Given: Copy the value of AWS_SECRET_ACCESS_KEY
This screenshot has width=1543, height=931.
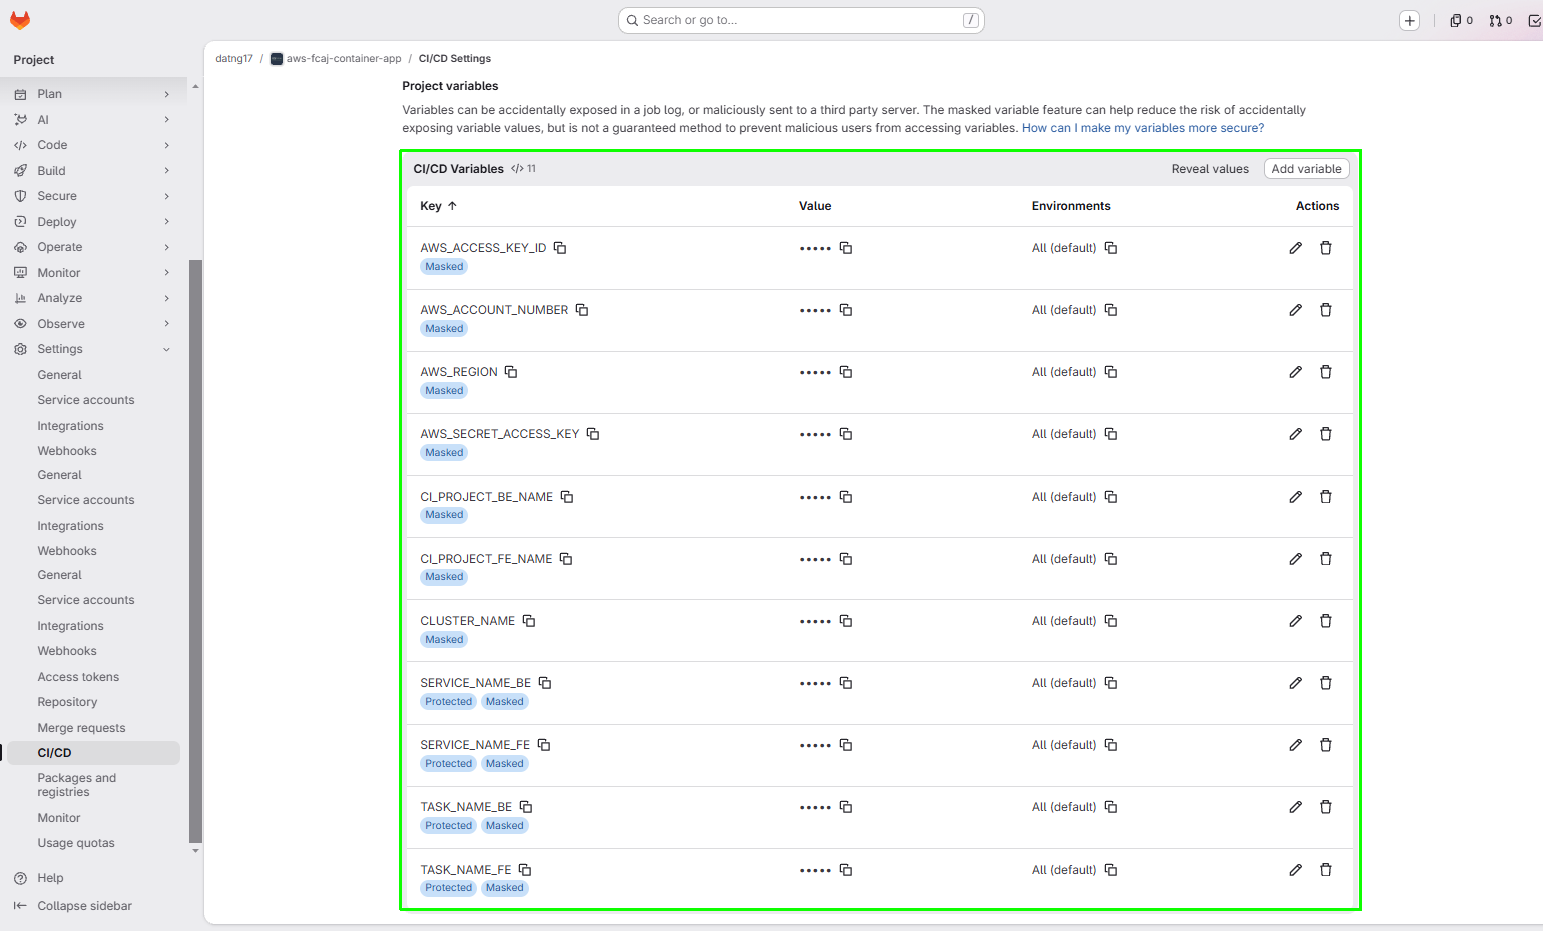Looking at the screenshot, I should pos(846,434).
